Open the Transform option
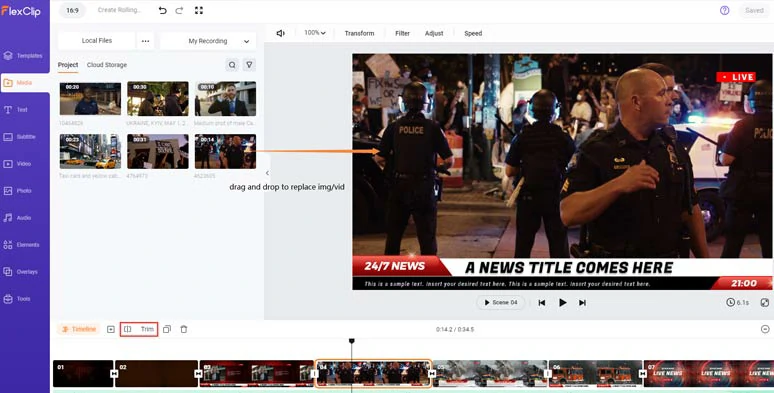The width and height of the screenshot is (774, 393). [x=359, y=33]
